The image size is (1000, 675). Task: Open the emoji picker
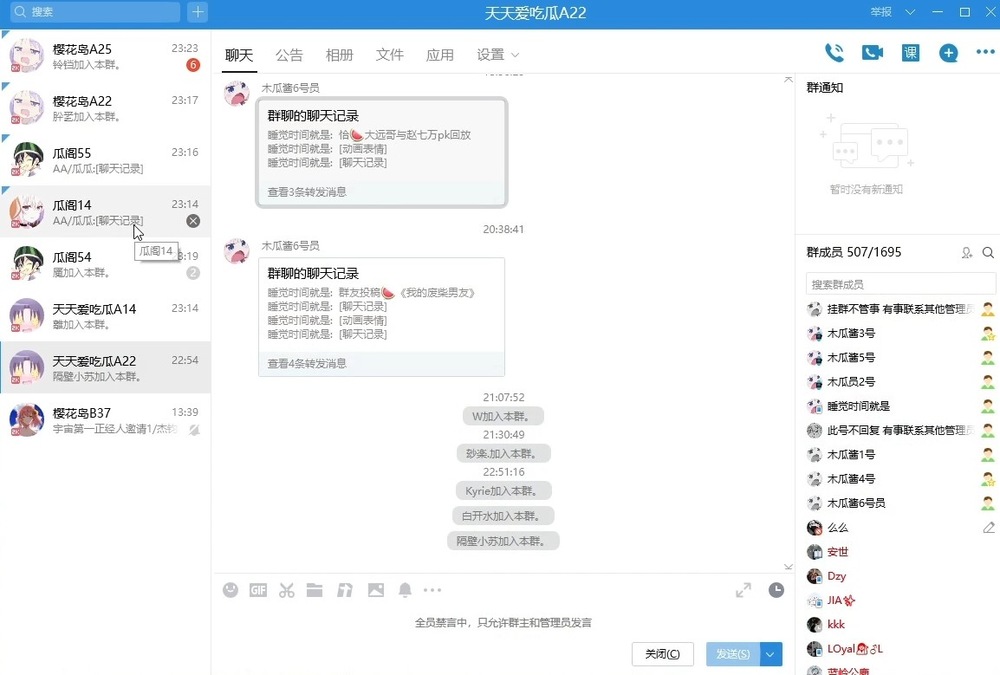230,590
